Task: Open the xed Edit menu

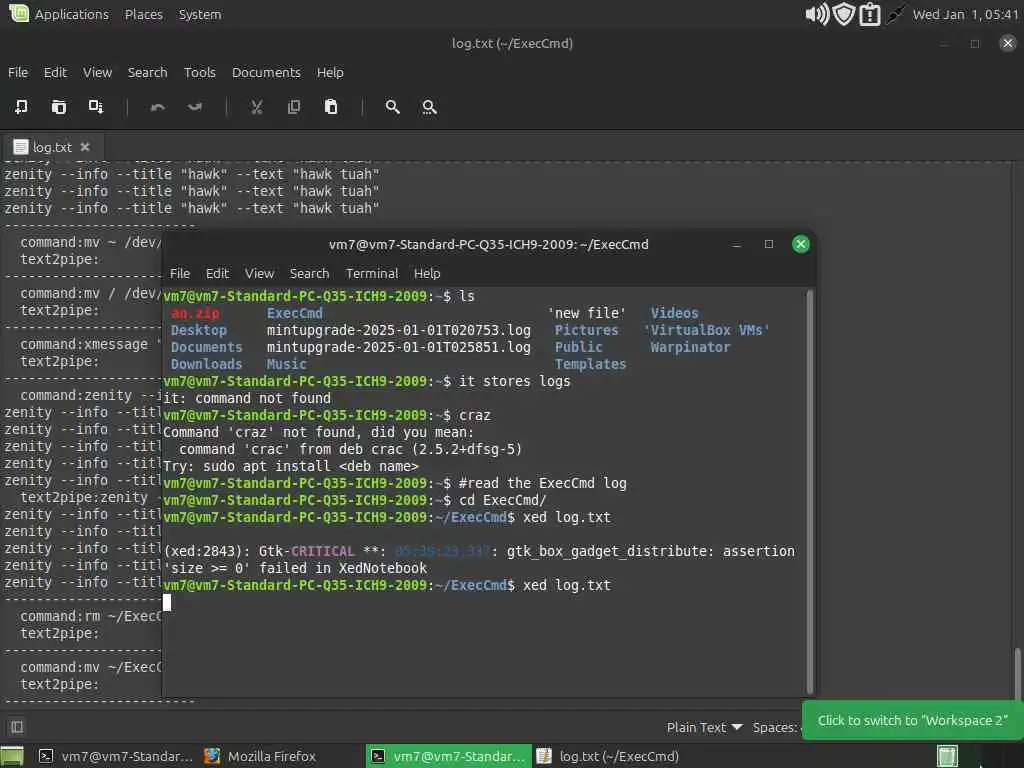Action: pos(55,72)
